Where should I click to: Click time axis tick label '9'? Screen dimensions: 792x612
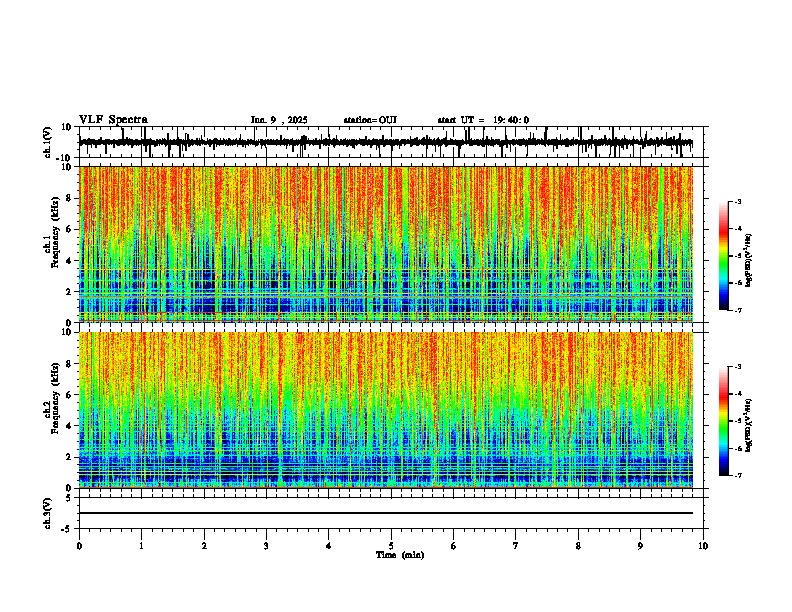640,546
